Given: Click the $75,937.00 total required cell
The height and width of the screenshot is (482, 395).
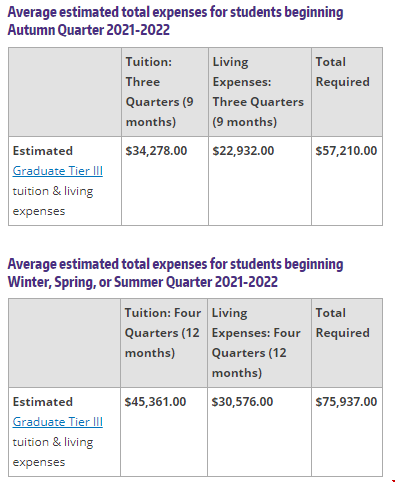Looking at the screenshot, I should point(347,432).
